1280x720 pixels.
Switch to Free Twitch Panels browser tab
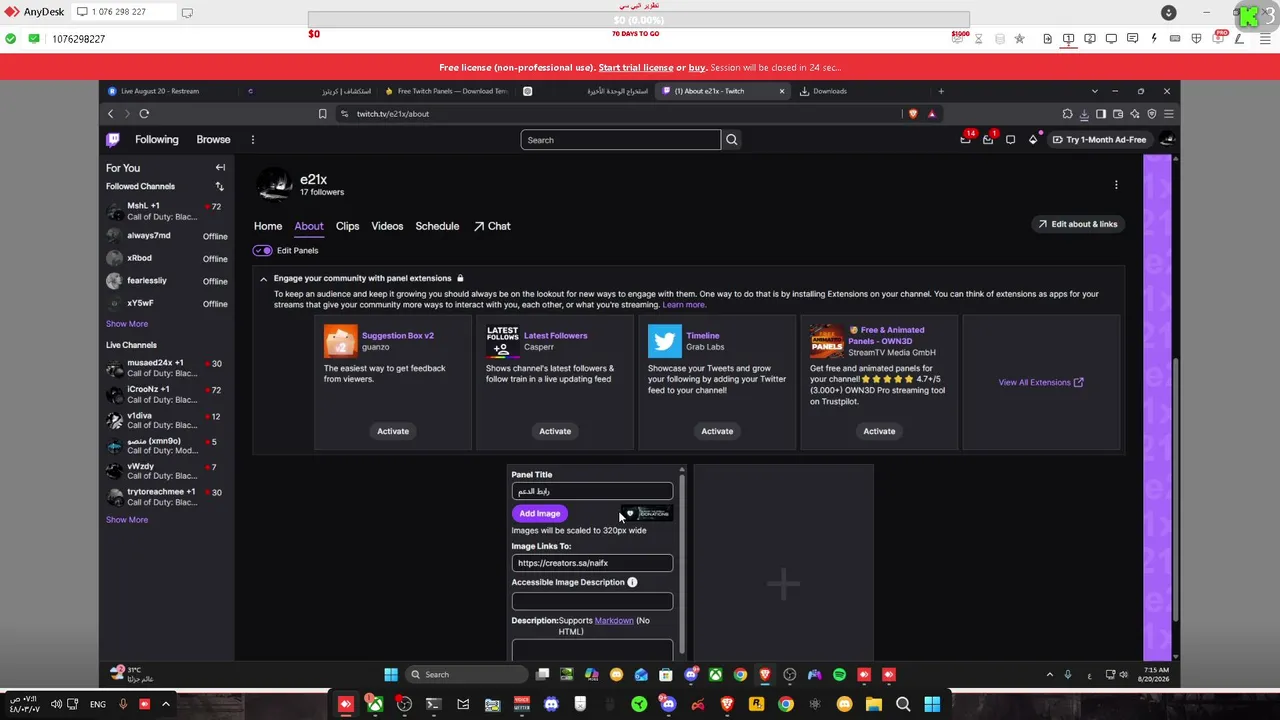click(x=447, y=91)
